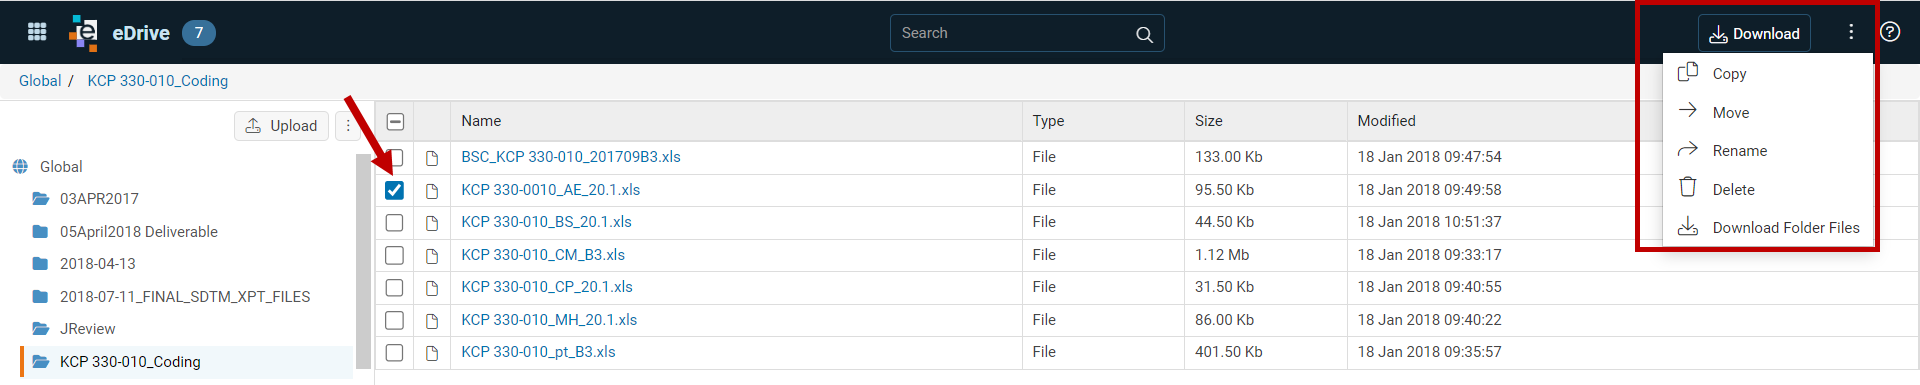
Task: Click the folder tree vertical scrollbar
Action: [x=363, y=261]
